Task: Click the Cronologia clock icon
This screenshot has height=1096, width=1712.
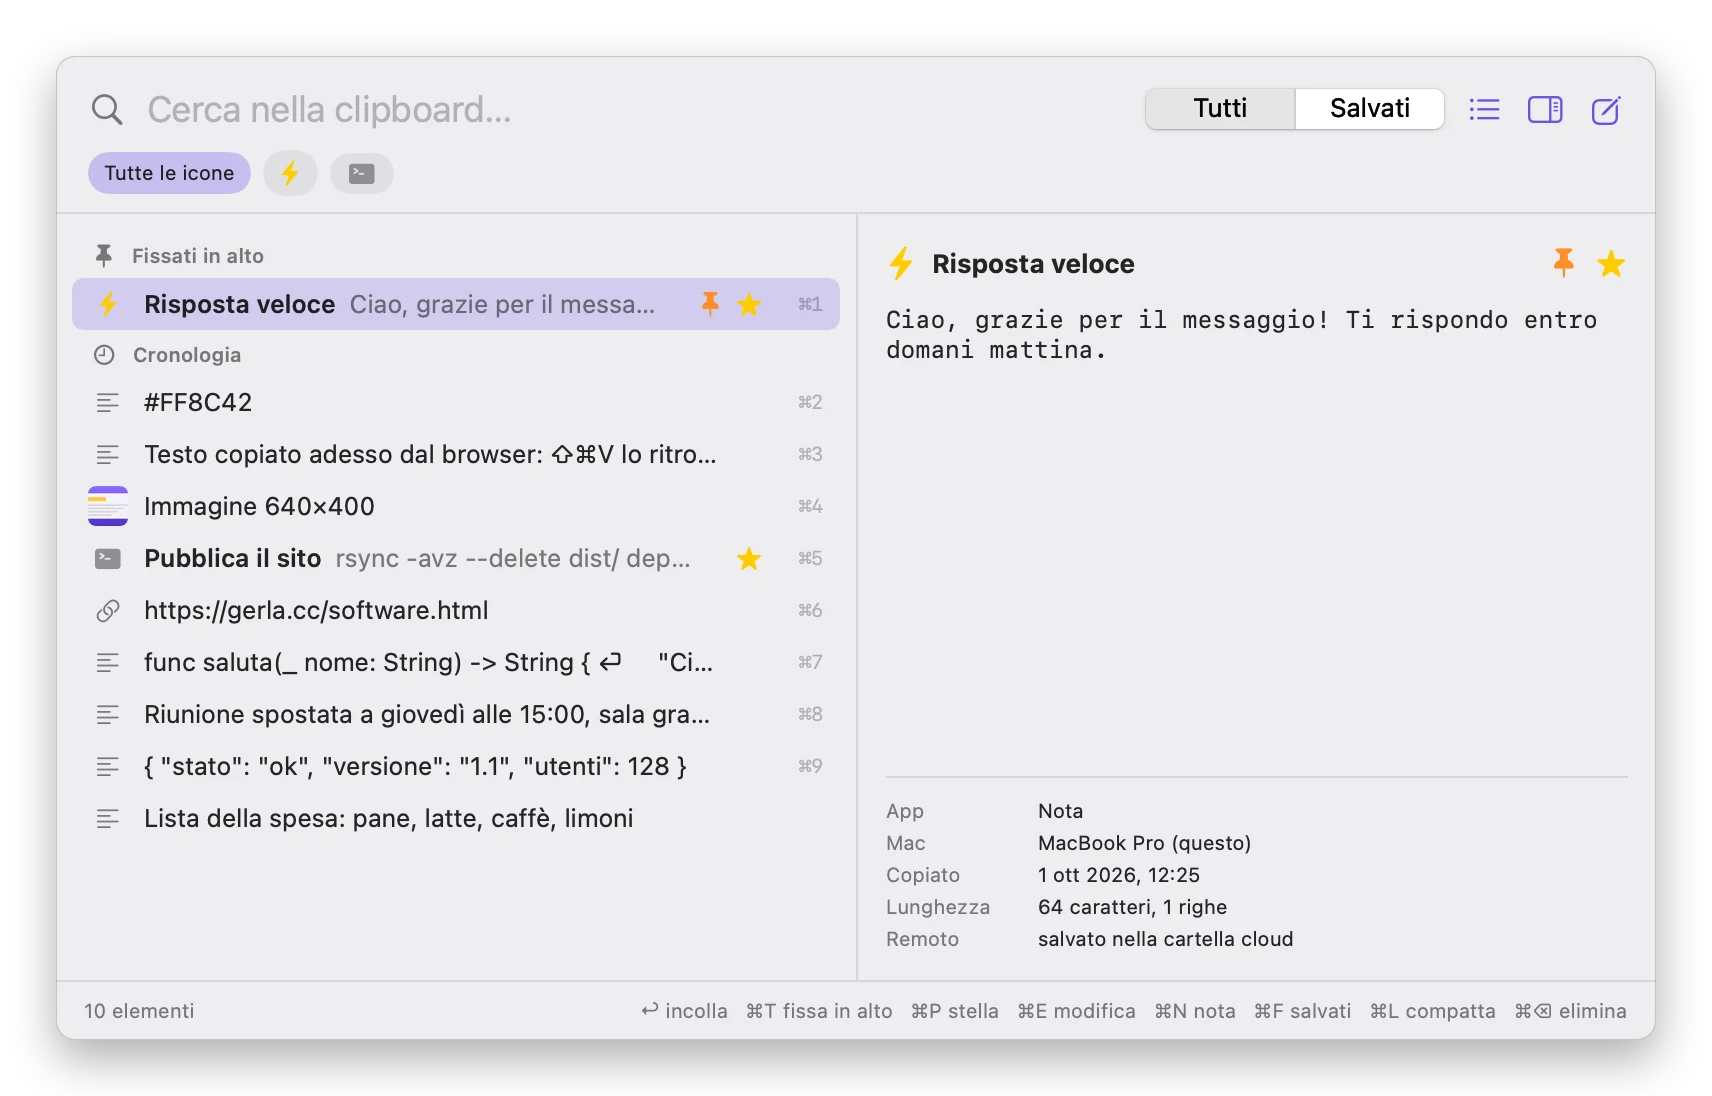Action: [x=104, y=355]
